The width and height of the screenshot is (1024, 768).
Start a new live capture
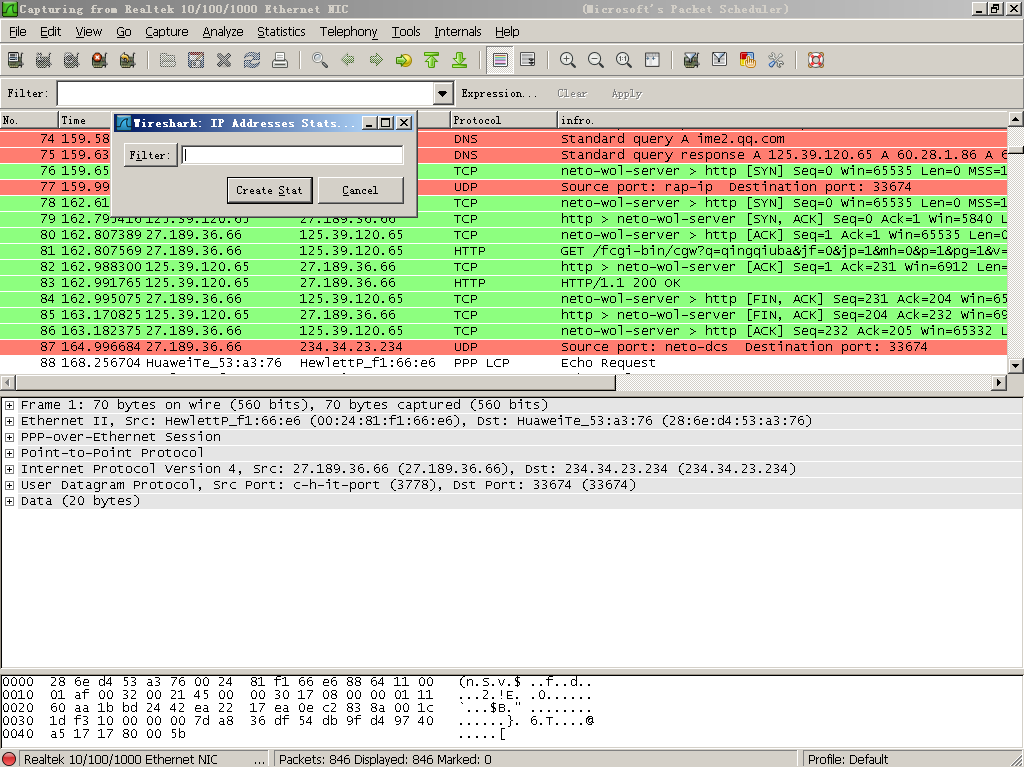[x=72, y=60]
